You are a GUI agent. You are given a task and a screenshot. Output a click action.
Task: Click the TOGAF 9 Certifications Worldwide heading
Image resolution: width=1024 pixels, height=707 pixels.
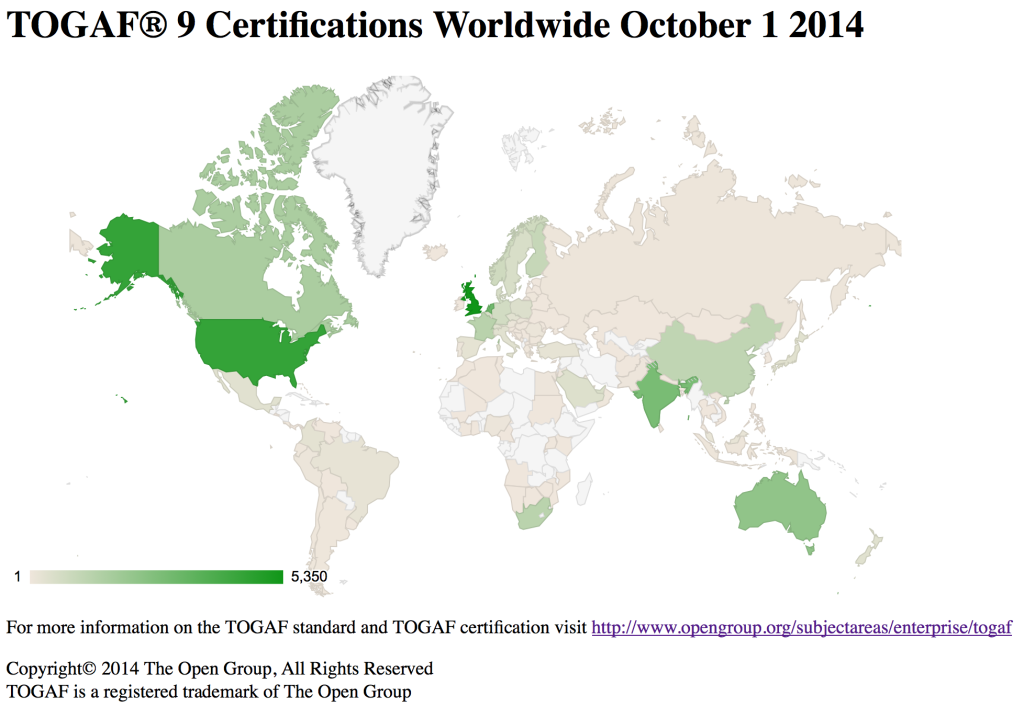pos(435,25)
